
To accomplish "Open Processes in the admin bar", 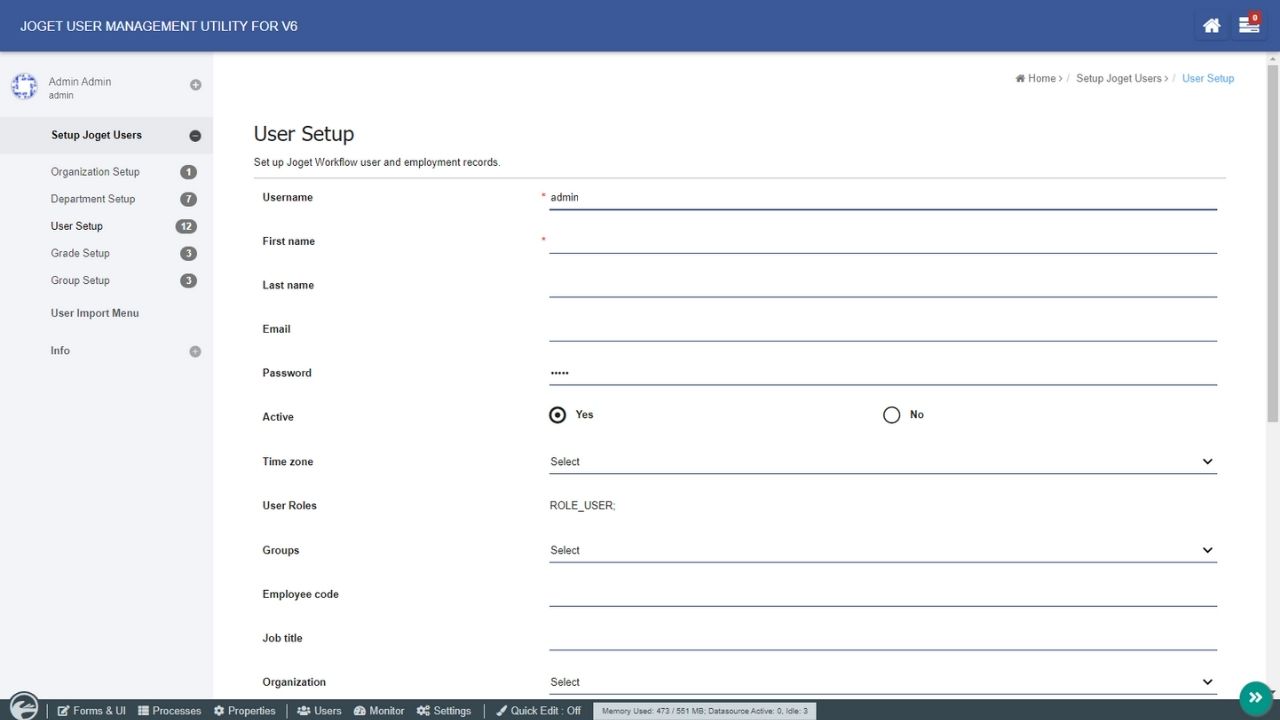I will click(169, 711).
